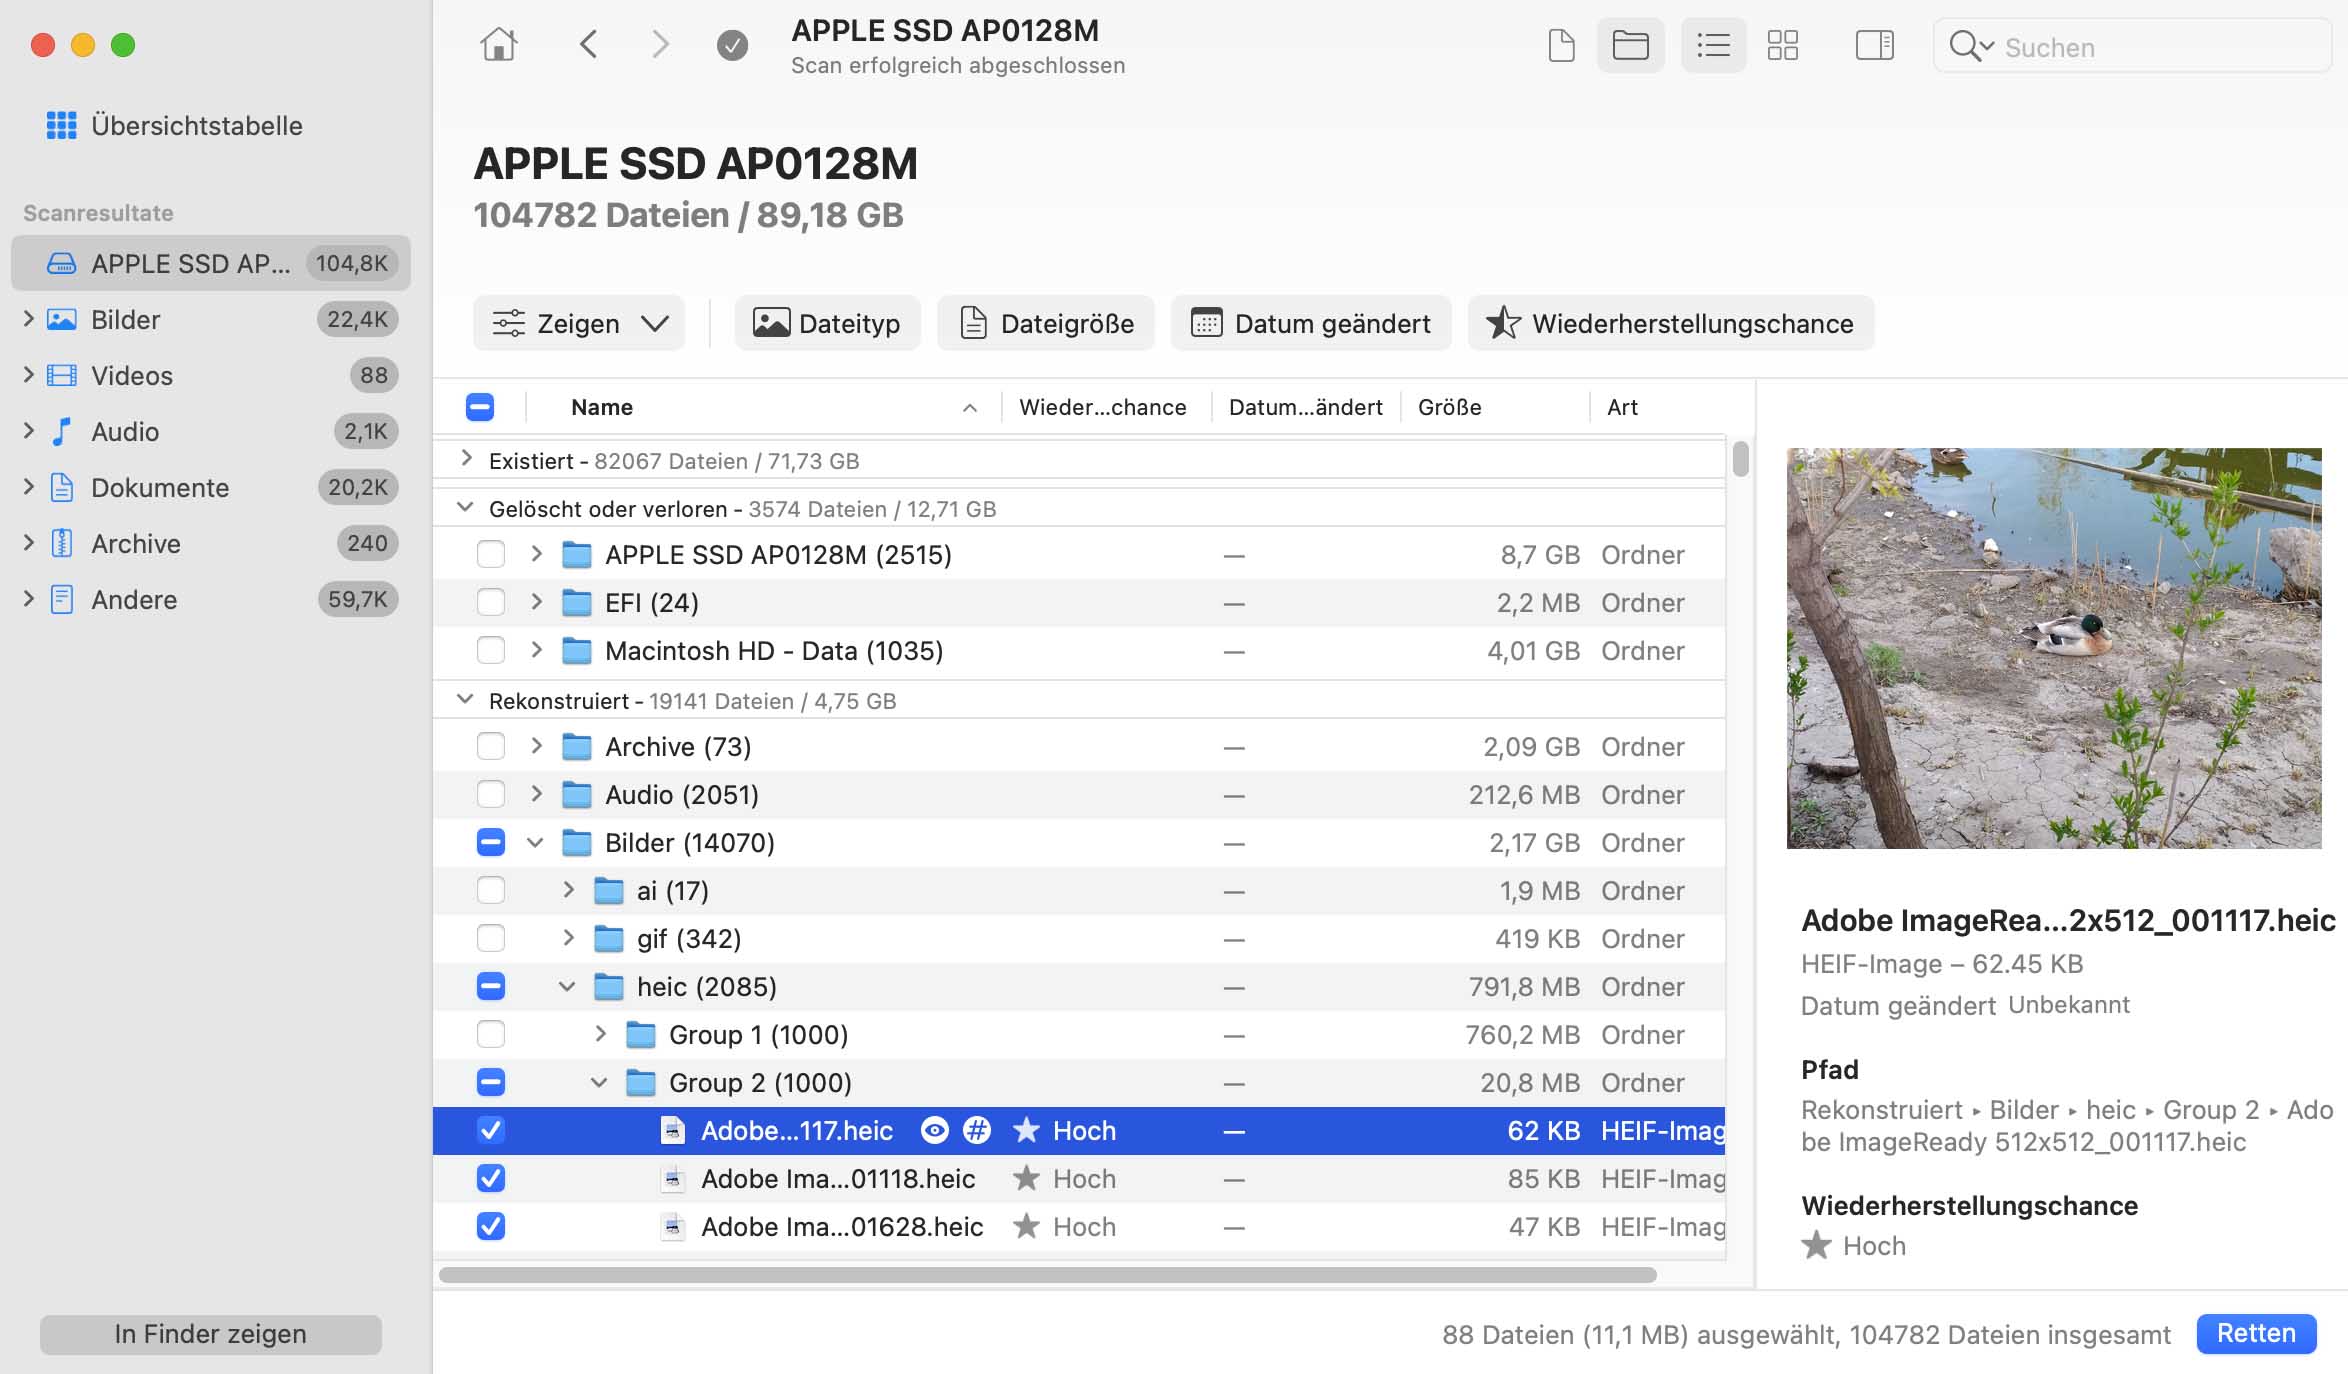This screenshot has height=1374, width=2348.
Task: Expand the Group 1 (1000) folder
Action: click(x=601, y=1034)
